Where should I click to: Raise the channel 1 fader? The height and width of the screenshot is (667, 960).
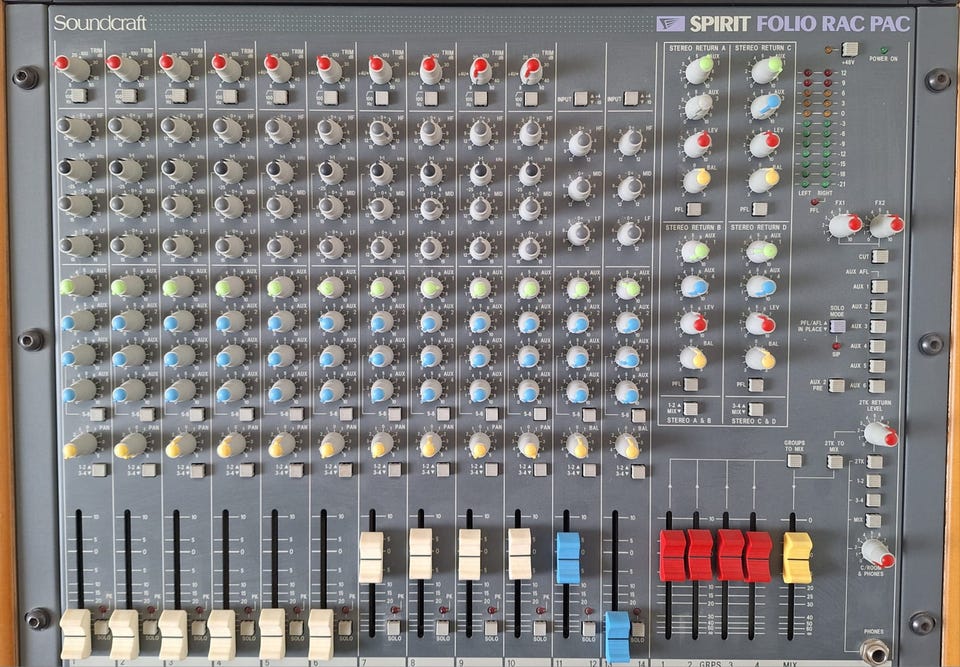click(x=75, y=634)
